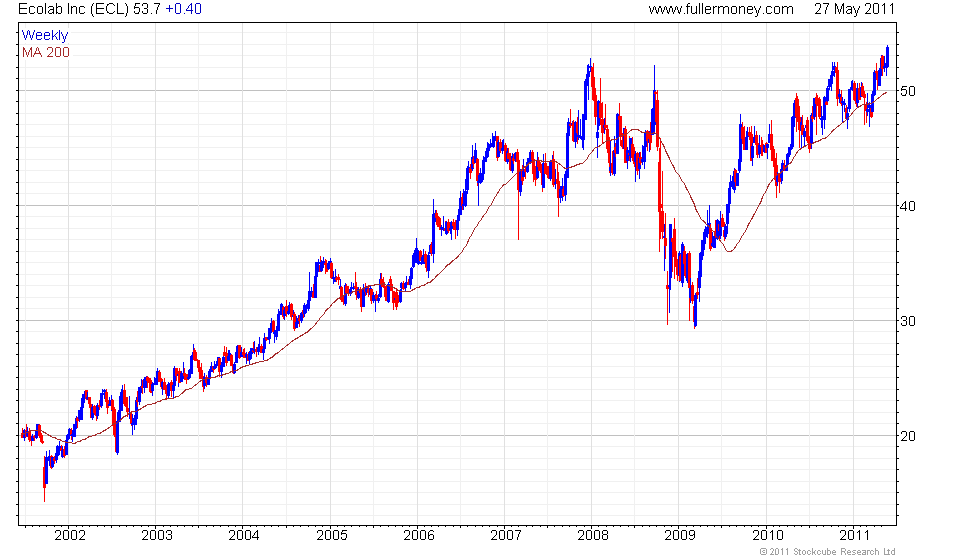Select the 40 price axis label
This screenshot has height=560, width=980.
pos(908,206)
